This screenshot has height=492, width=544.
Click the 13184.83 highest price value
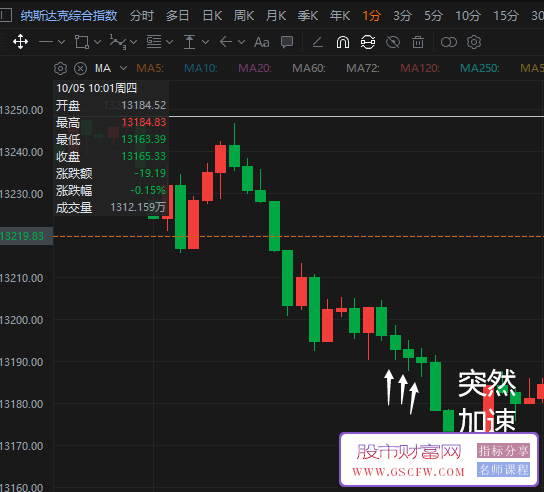pos(144,122)
